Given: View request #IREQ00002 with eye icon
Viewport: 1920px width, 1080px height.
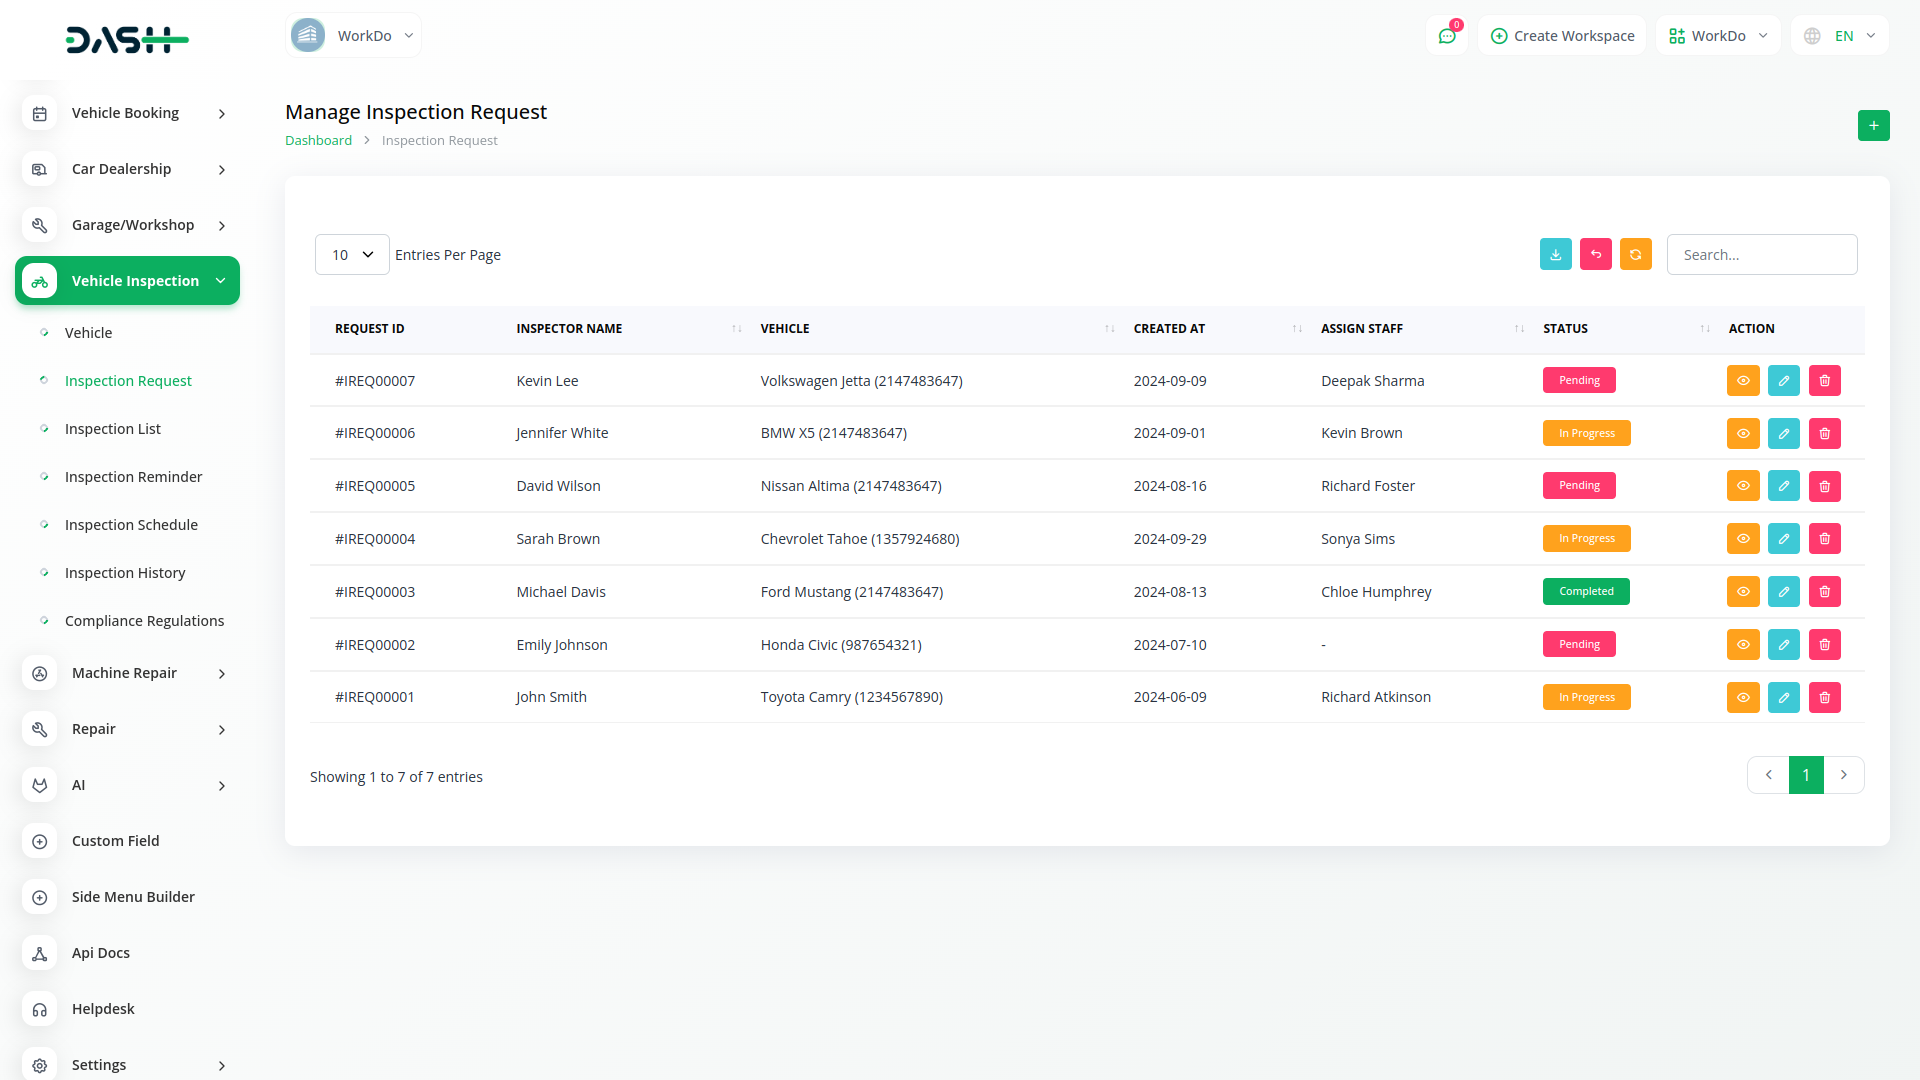Looking at the screenshot, I should click(x=1742, y=645).
